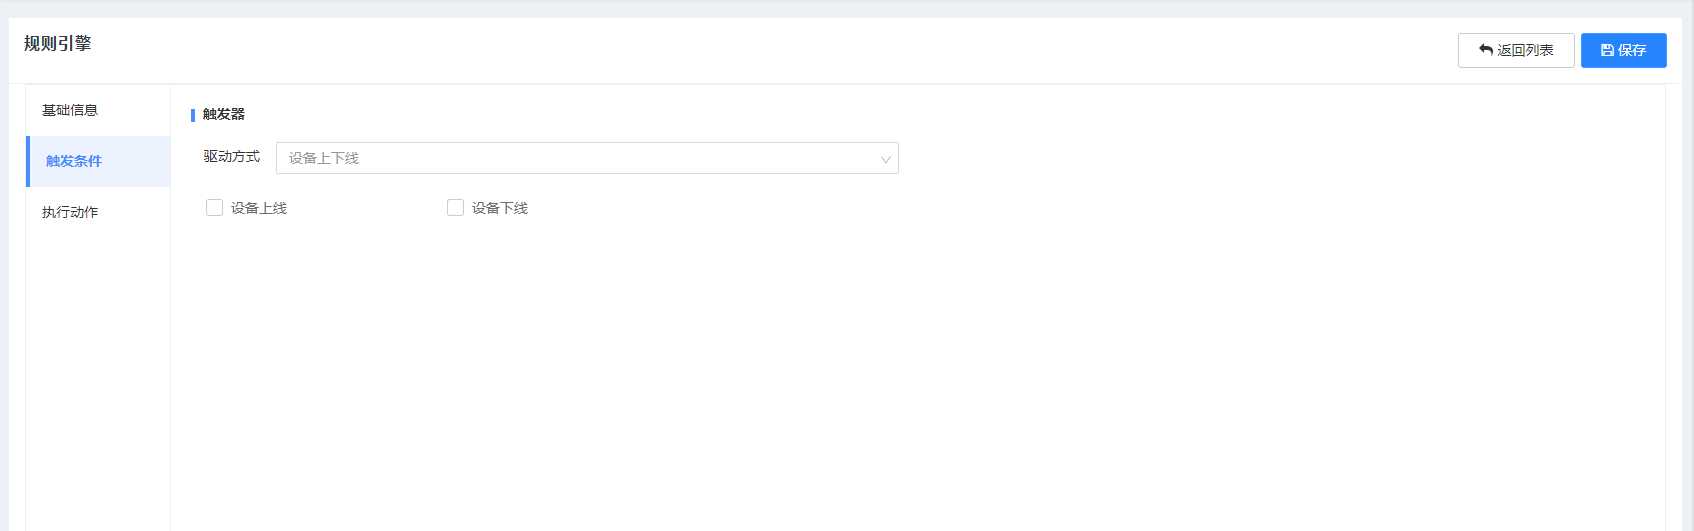Save the rule with 保存 button
1694x531 pixels.
(1623, 50)
